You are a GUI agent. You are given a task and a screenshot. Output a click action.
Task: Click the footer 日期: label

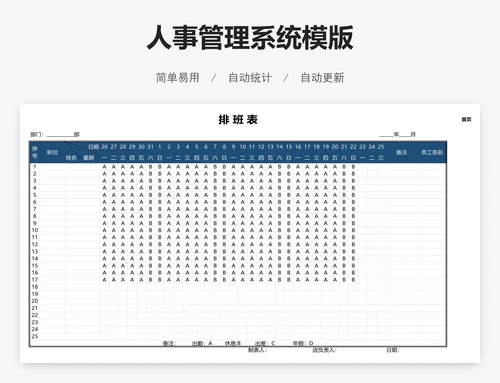point(393,350)
